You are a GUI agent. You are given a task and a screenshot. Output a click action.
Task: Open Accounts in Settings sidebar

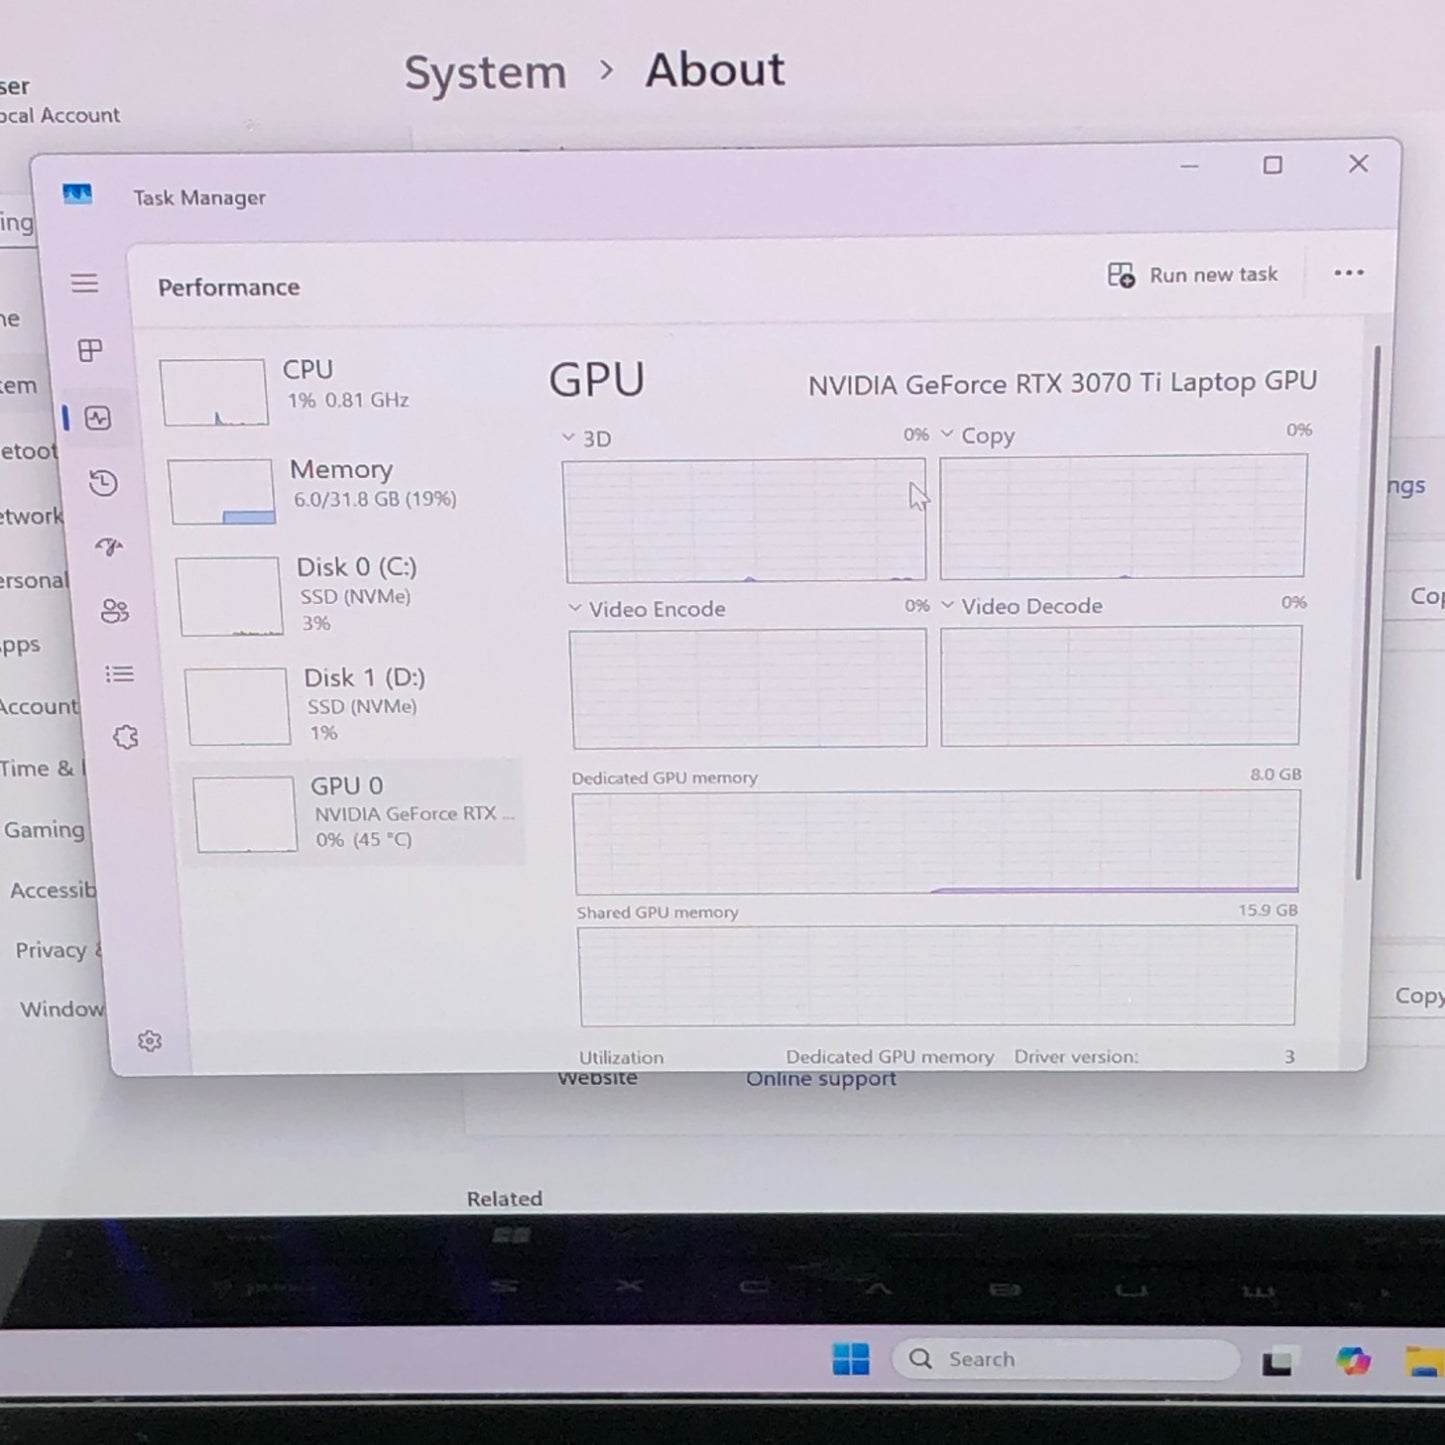point(39,707)
